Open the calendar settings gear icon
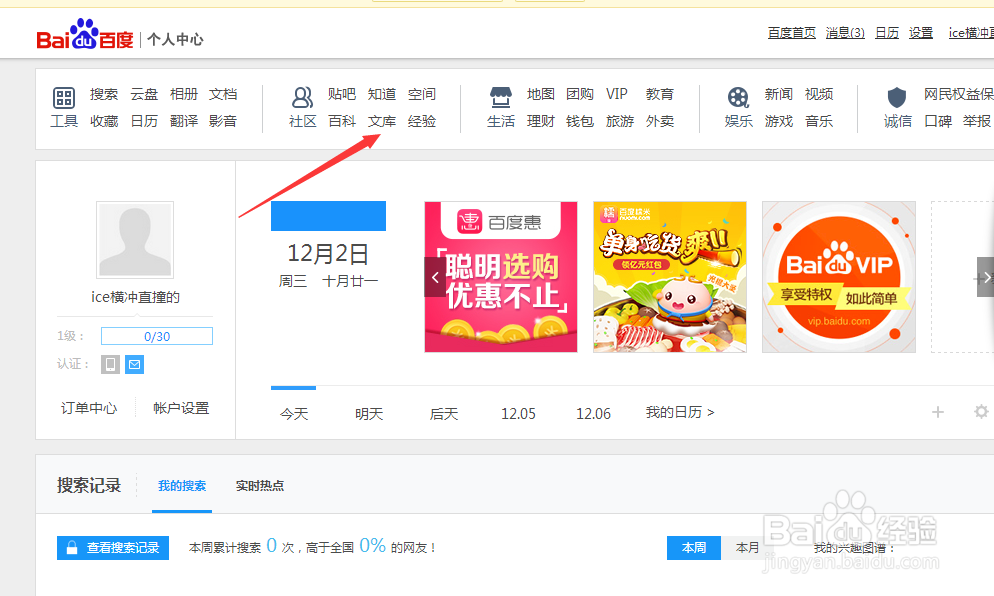The width and height of the screenshot is (994, 596). pos(981,412)
